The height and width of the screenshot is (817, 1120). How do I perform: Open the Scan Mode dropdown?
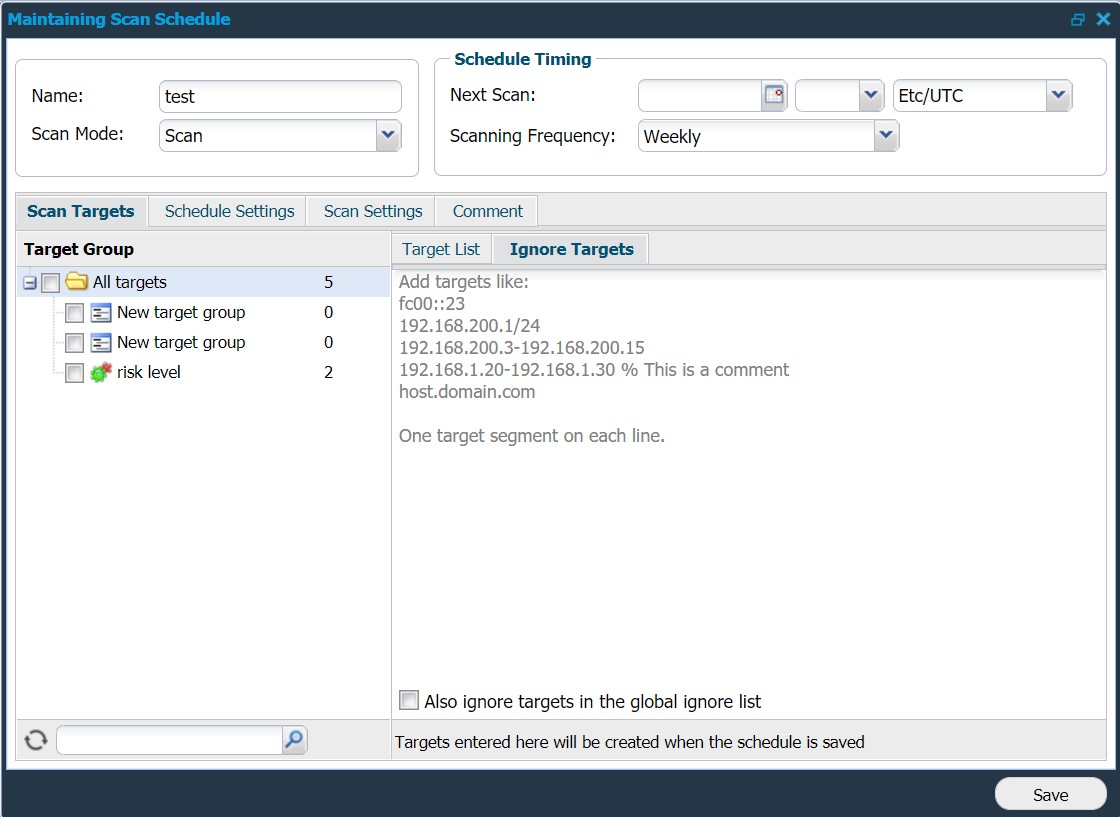pyautogui.click(x=388, y=136)
